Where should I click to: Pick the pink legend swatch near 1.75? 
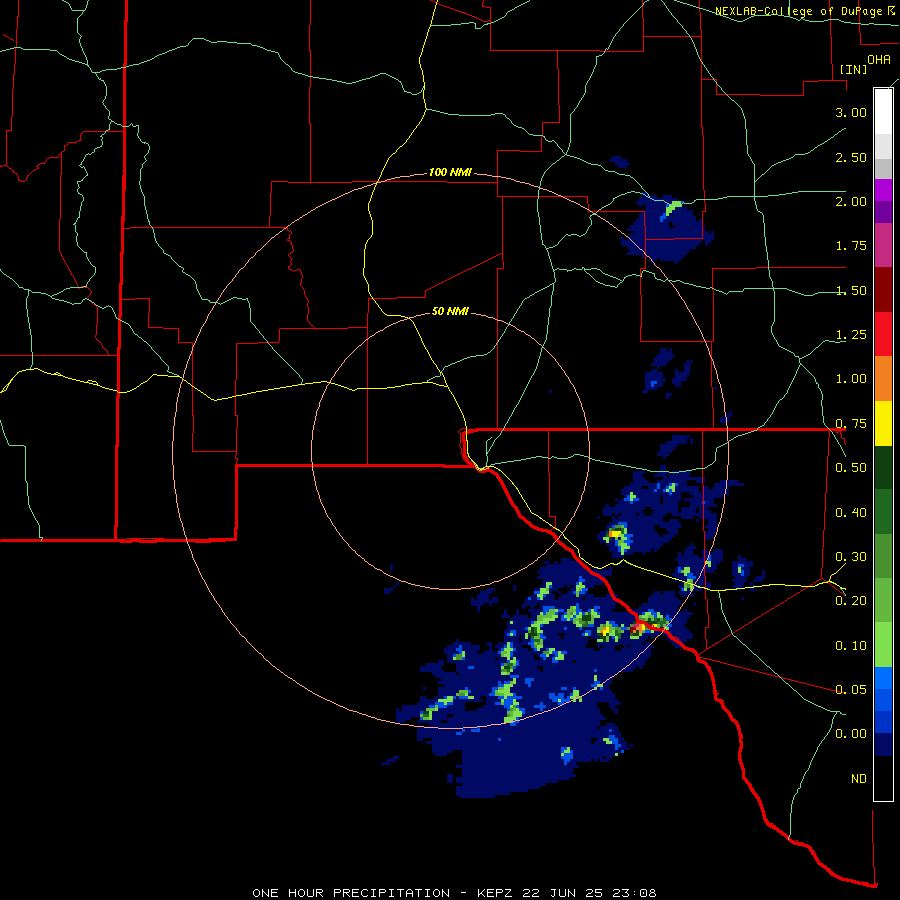883,245
